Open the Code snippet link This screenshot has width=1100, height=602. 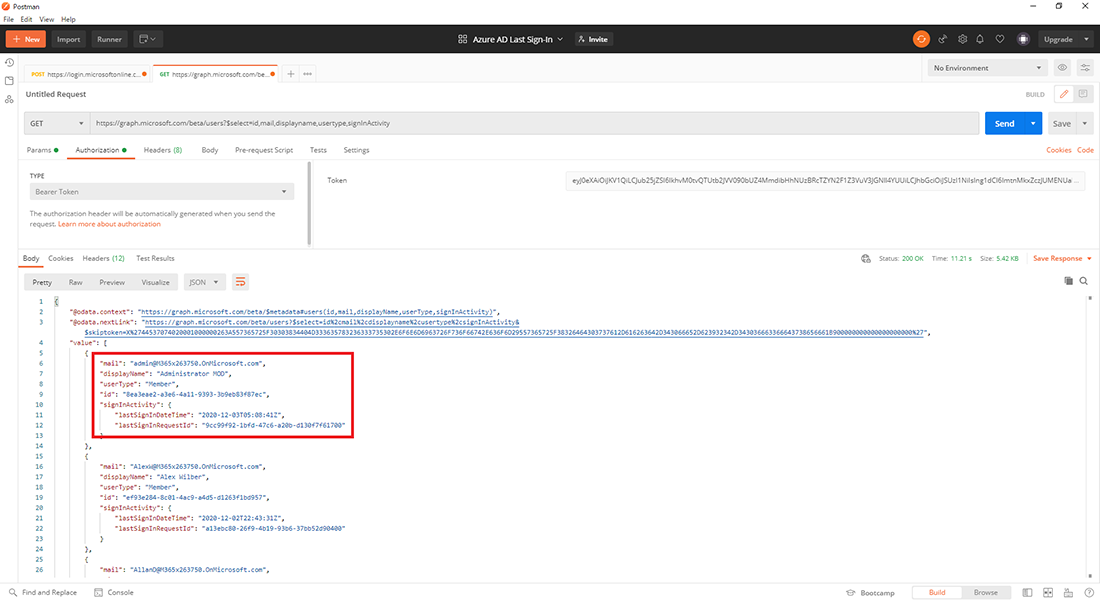pyautogui.click(x=1085, y=150)
